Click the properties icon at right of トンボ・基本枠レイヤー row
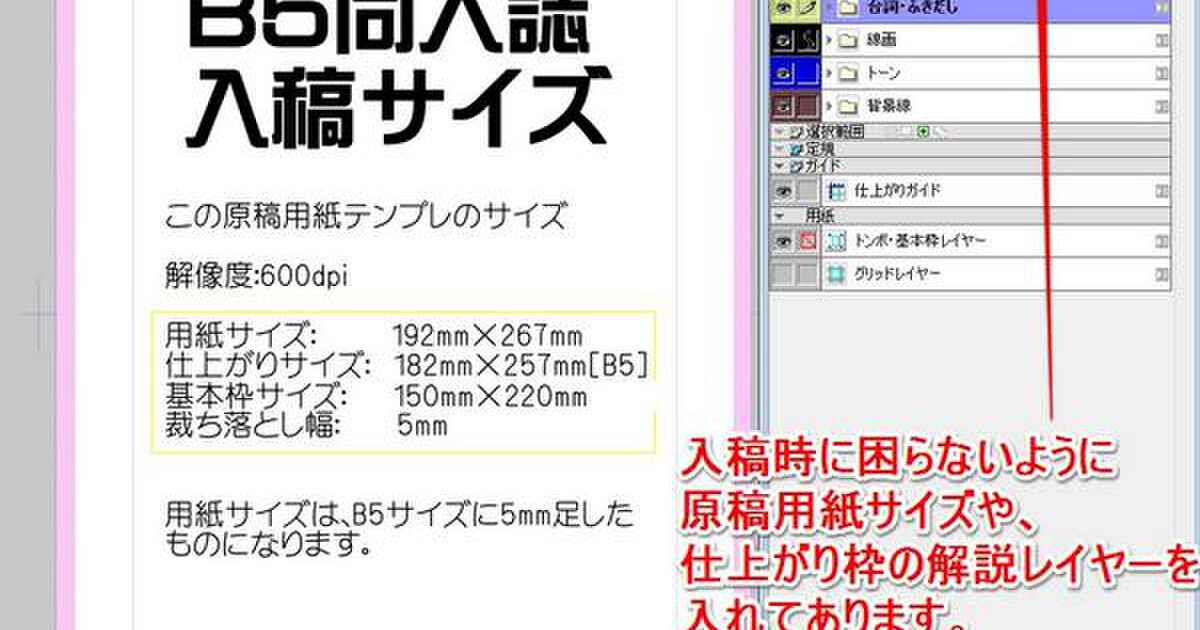Image resolution: width=1200 pixels, height=630 pixels. [x=1161, y=241]
